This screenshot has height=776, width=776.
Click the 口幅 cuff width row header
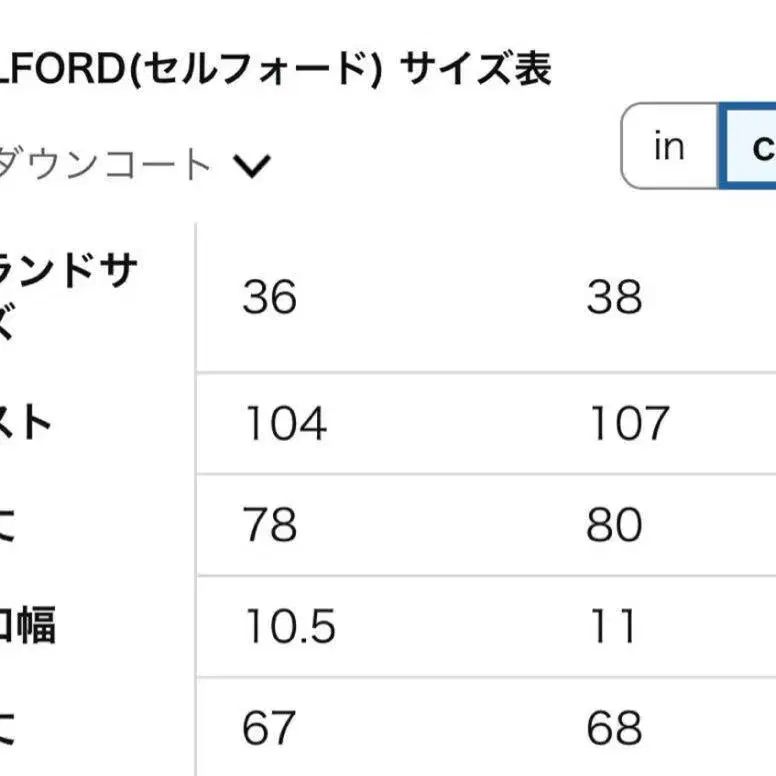tap(28, 627)
